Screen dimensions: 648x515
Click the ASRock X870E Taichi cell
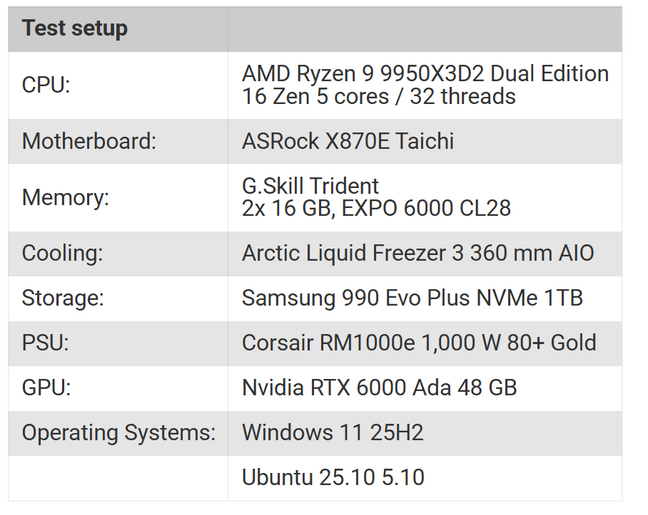click(348, 141)
